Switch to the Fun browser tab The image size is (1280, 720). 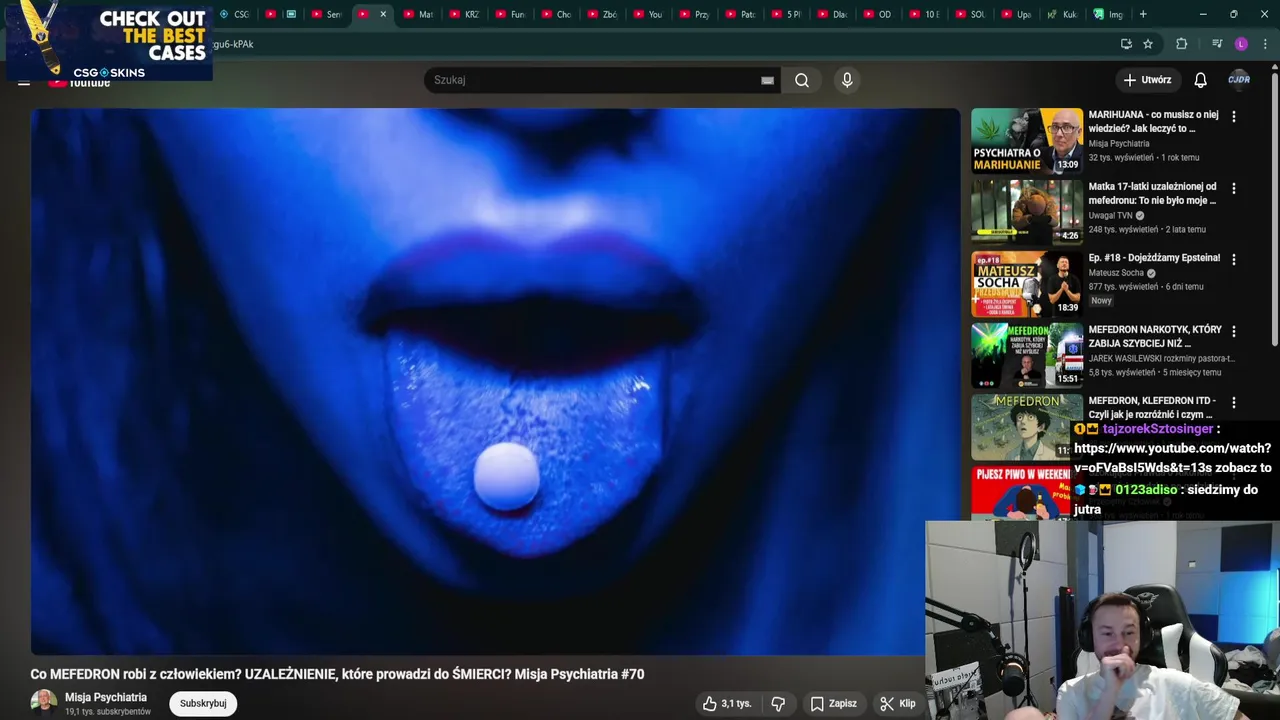(x=510, y=14)
